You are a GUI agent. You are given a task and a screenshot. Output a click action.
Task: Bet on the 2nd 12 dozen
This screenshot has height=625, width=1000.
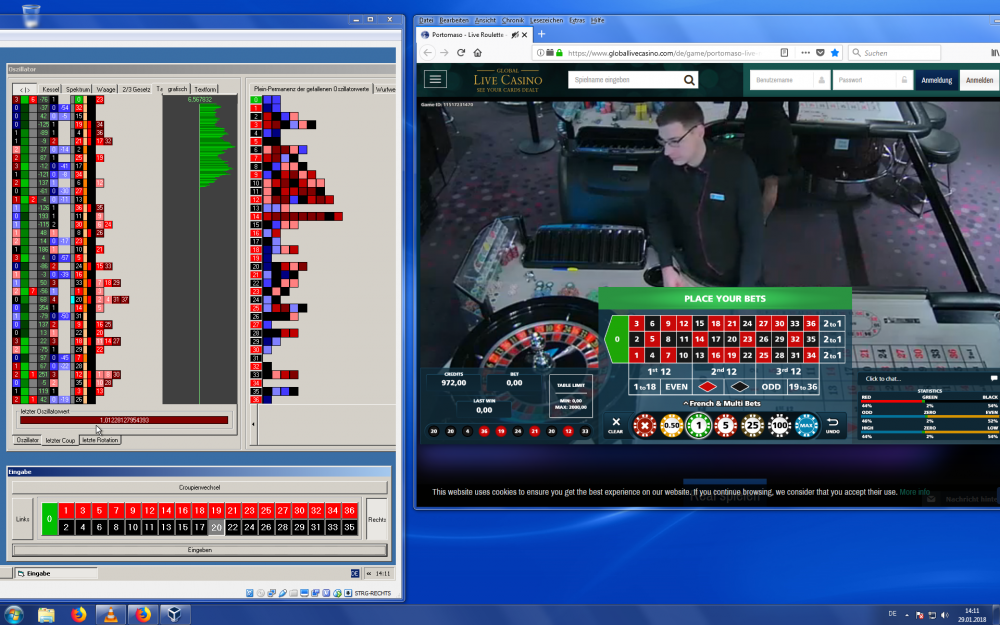pos(724,371)
